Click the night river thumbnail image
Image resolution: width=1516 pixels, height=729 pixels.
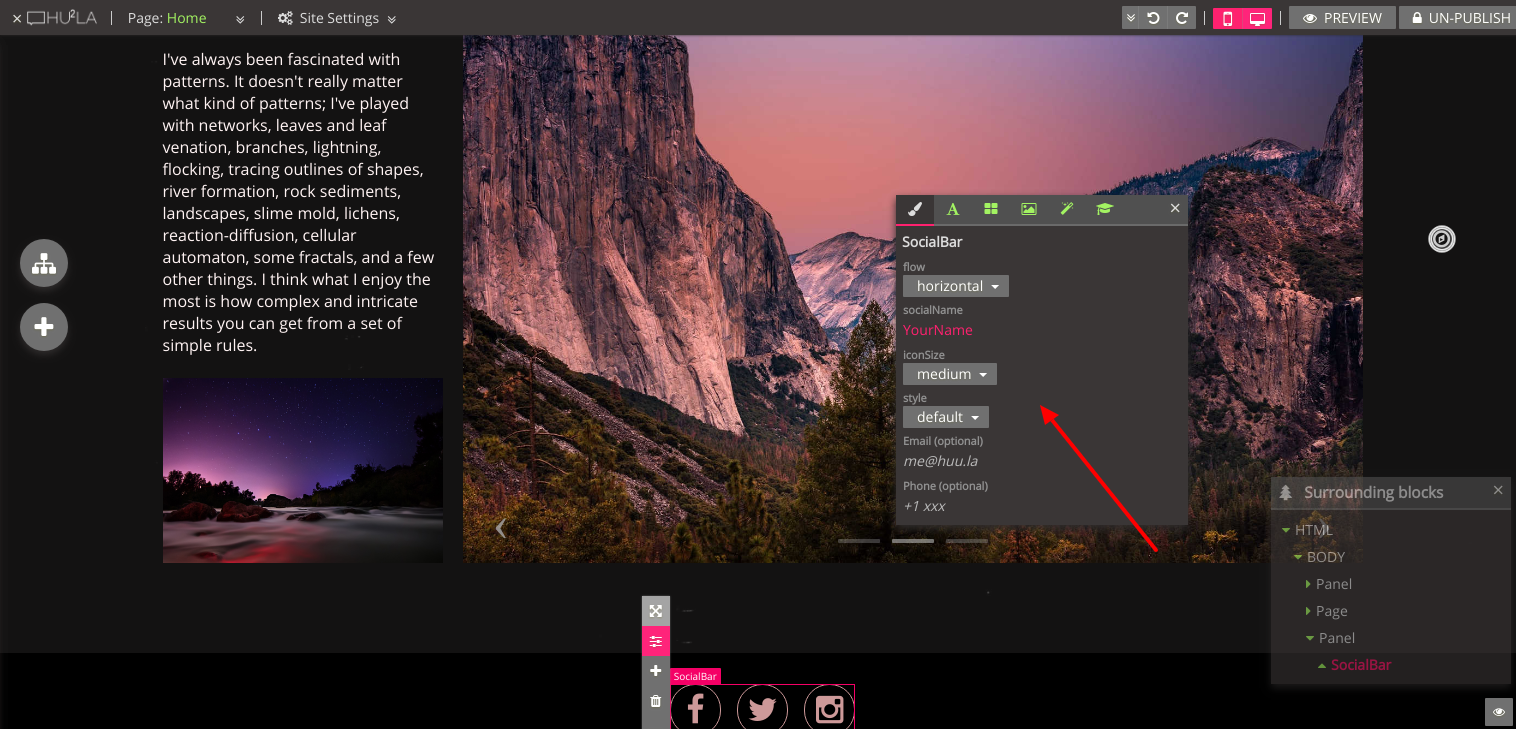click(x=303, y=470)
